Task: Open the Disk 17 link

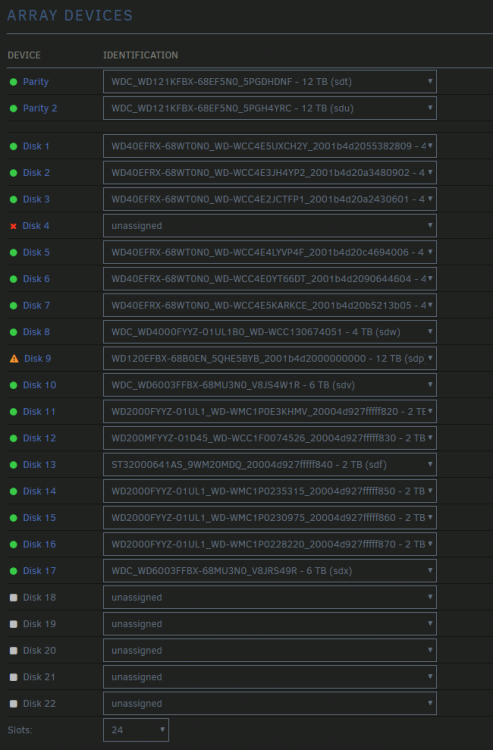Action: tap(40, 571)
